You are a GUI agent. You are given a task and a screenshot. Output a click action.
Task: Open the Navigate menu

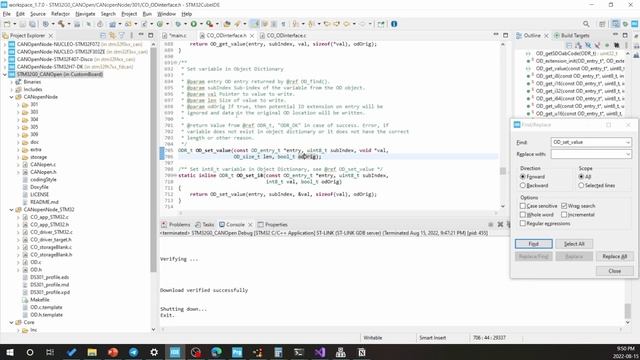(85, 14)
